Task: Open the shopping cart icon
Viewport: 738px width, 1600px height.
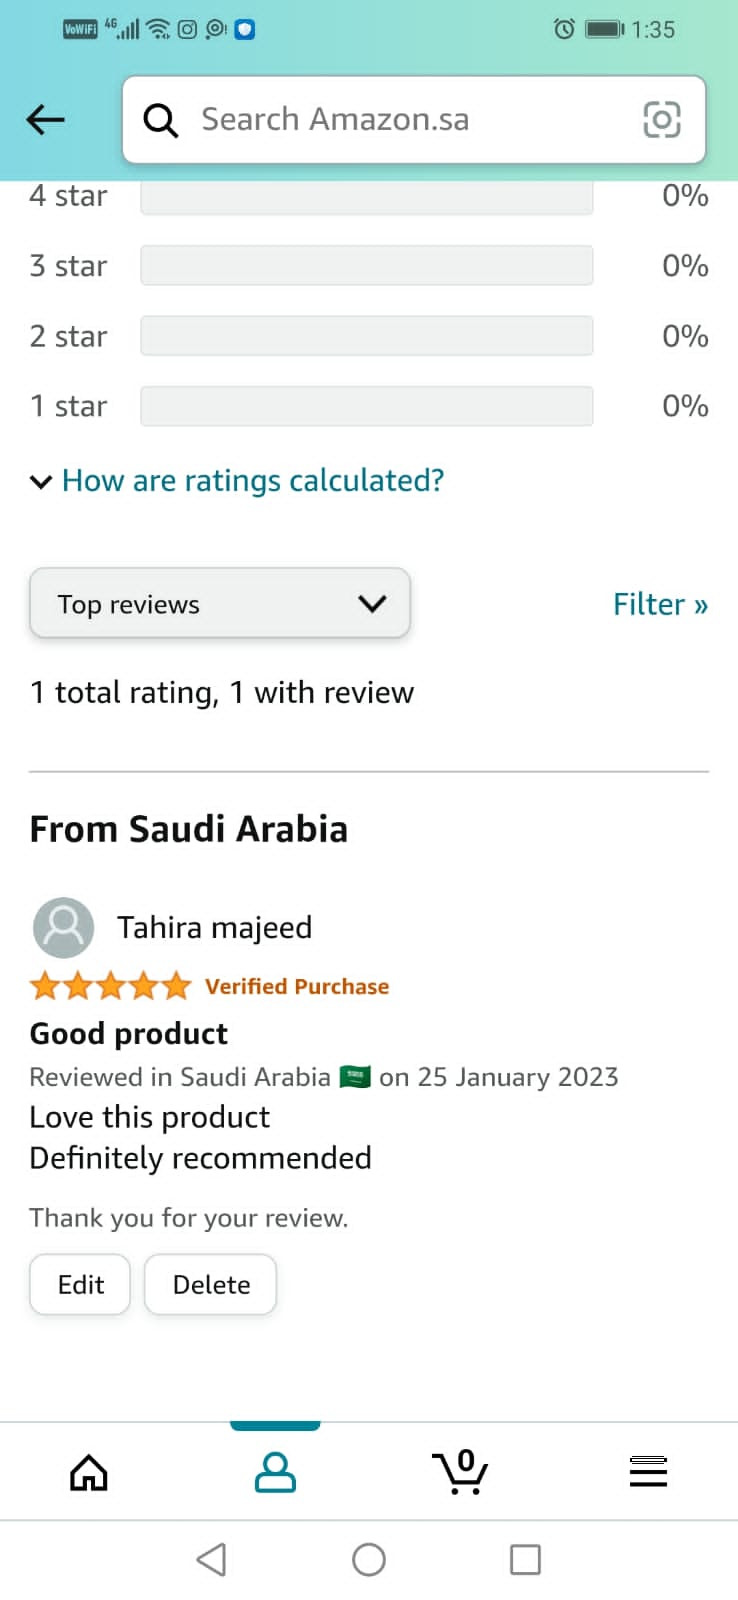Action: coord(460,1471)
